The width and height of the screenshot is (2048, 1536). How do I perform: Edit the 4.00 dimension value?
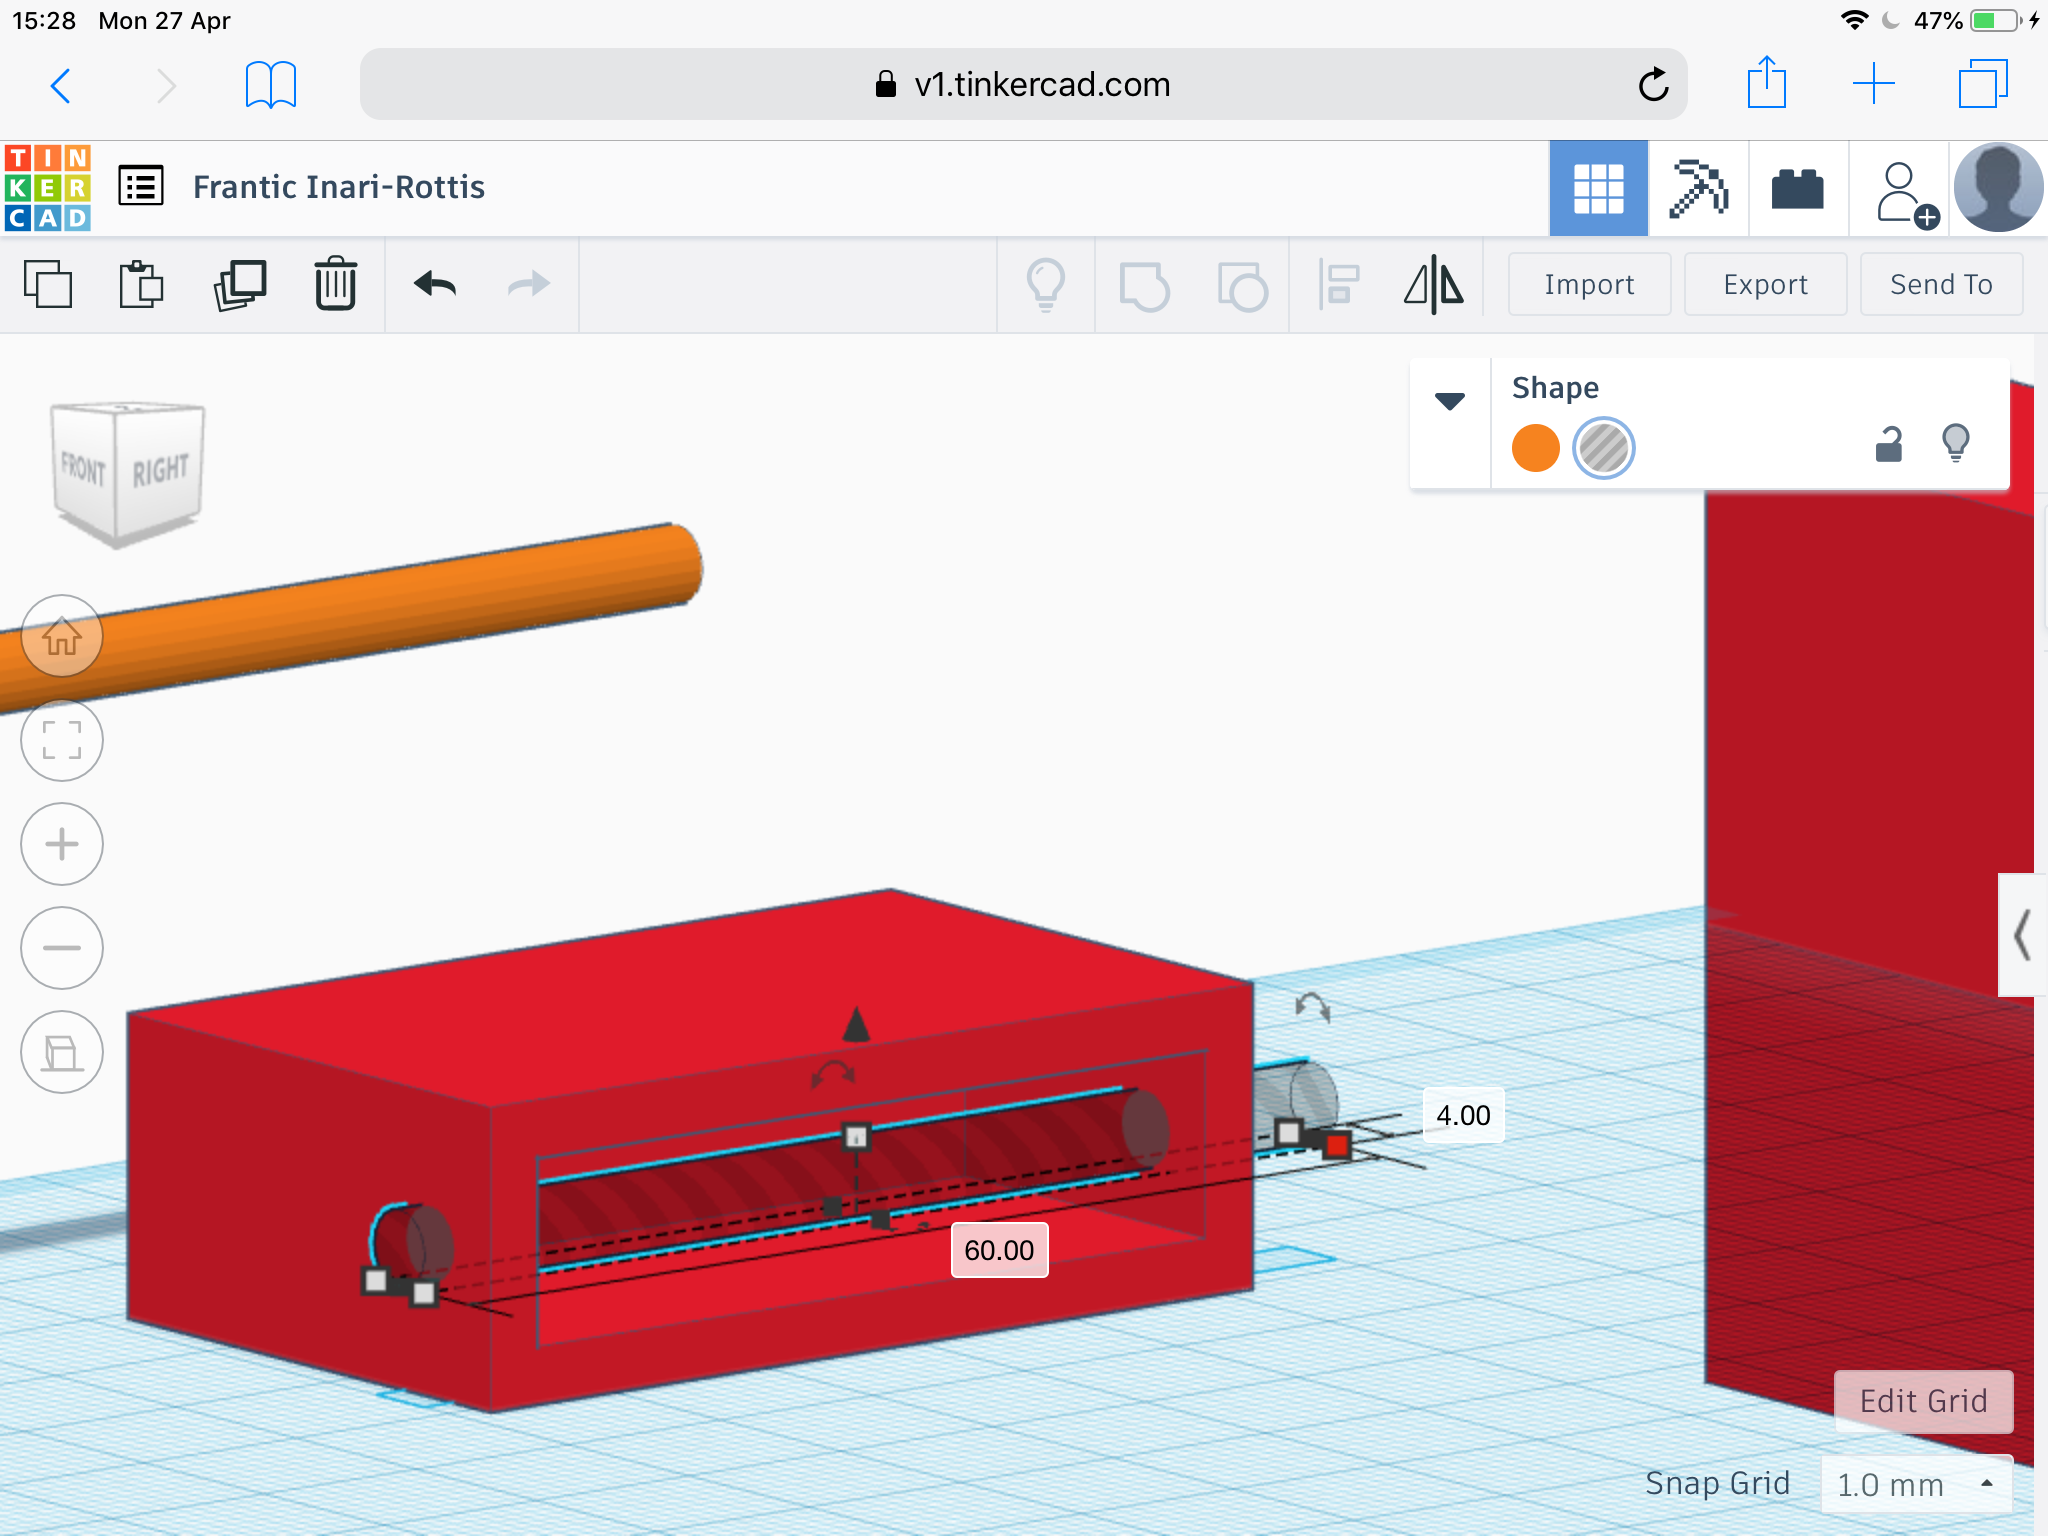(1463, 1115)
